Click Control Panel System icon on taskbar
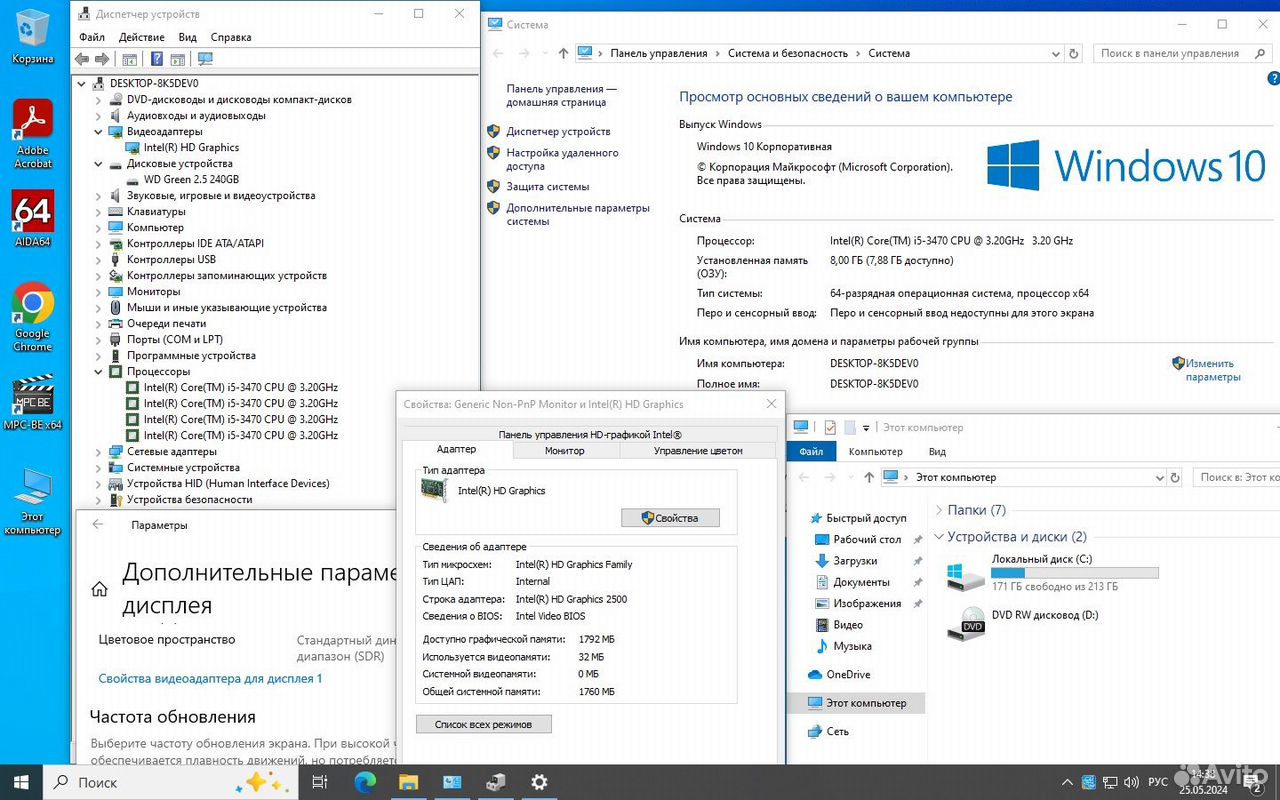This screenshot has width=1280, height=800. (451, 782)
